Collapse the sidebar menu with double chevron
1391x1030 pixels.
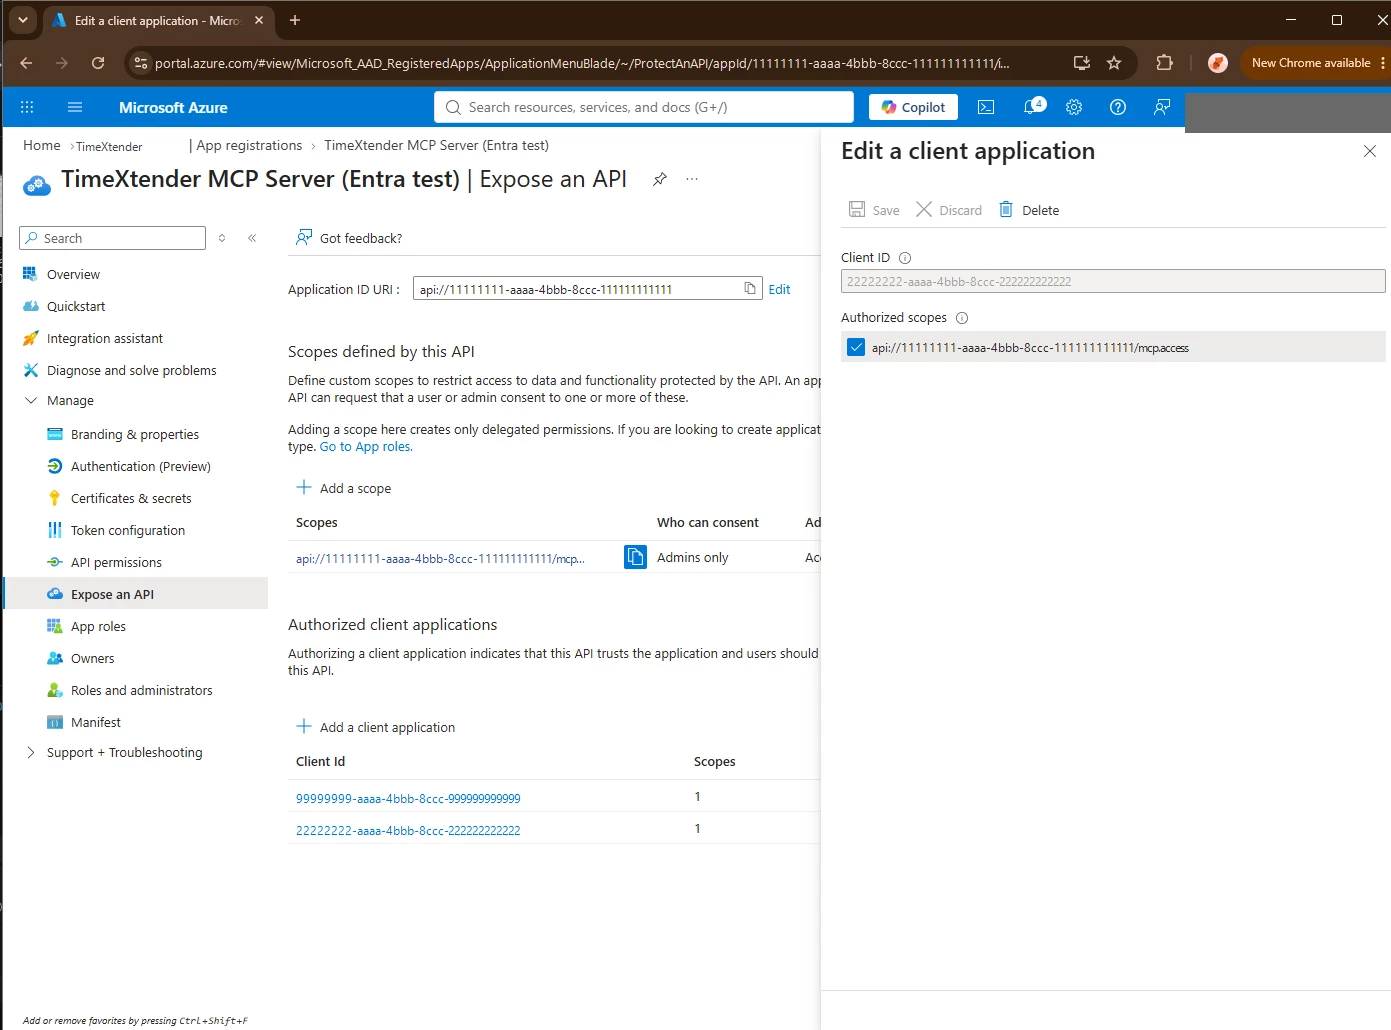point(252,238)
